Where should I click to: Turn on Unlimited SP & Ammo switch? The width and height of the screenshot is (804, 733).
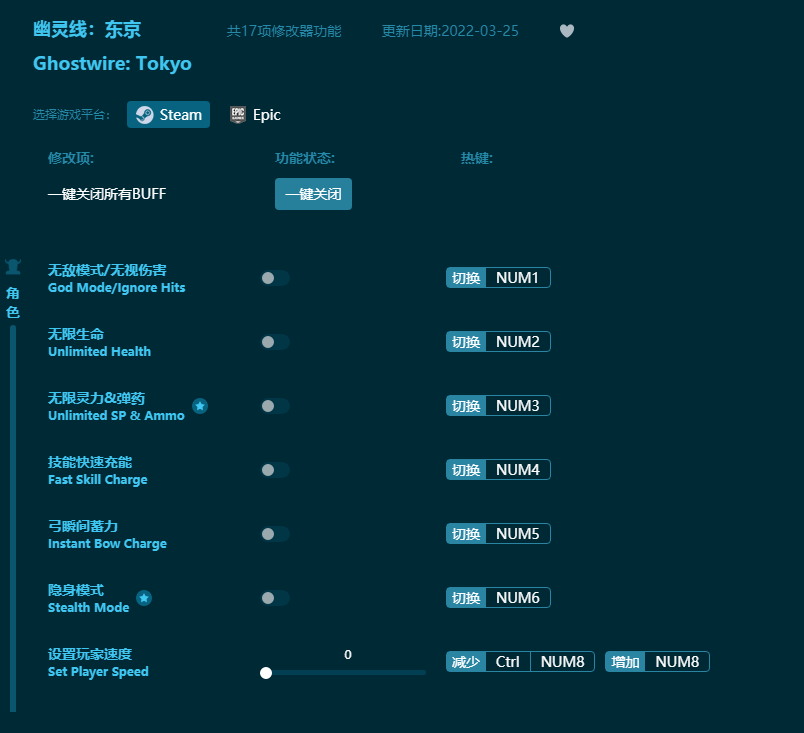point(275,406)
